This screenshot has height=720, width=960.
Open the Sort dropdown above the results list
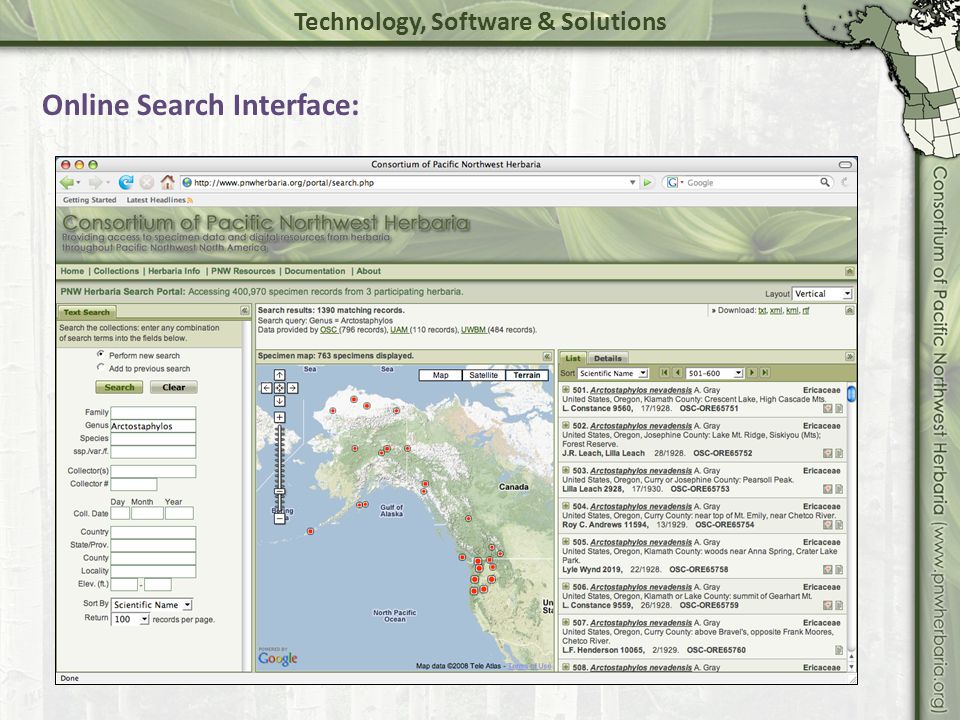click(613, 373)
